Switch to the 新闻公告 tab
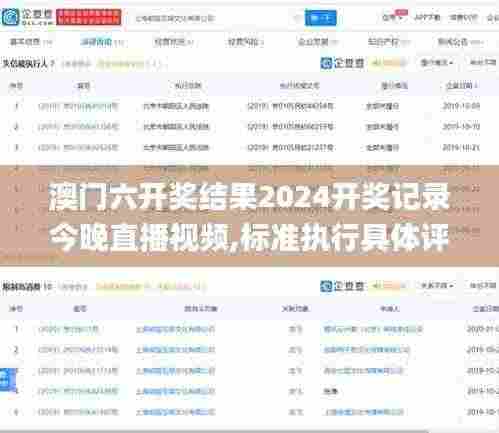Image resolution: width=499 pixels, height=433 pixels. coord(460,42)
